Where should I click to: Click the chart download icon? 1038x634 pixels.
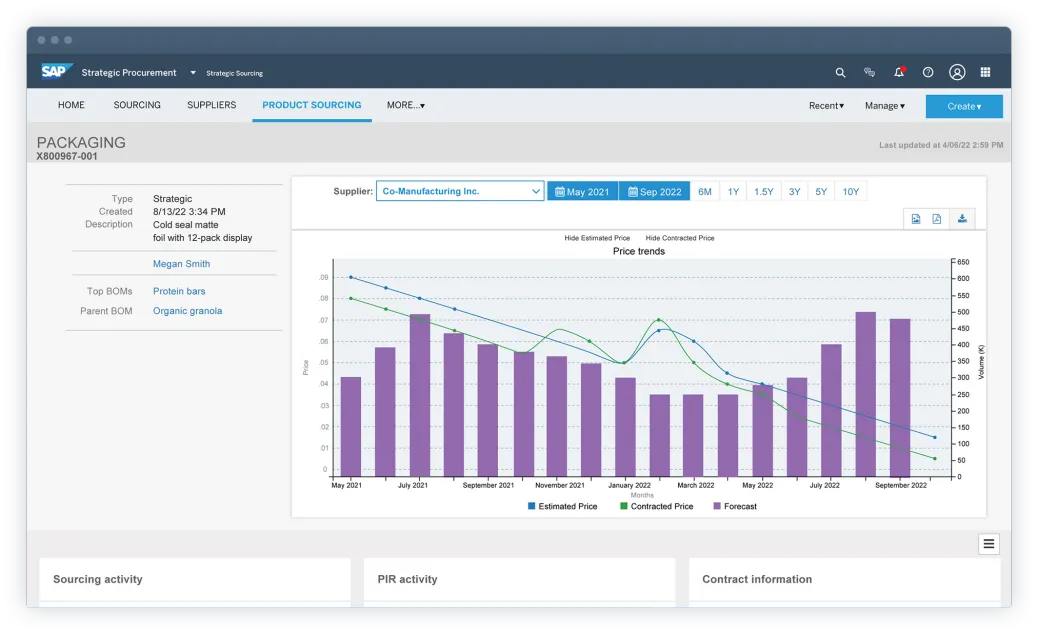962,219
